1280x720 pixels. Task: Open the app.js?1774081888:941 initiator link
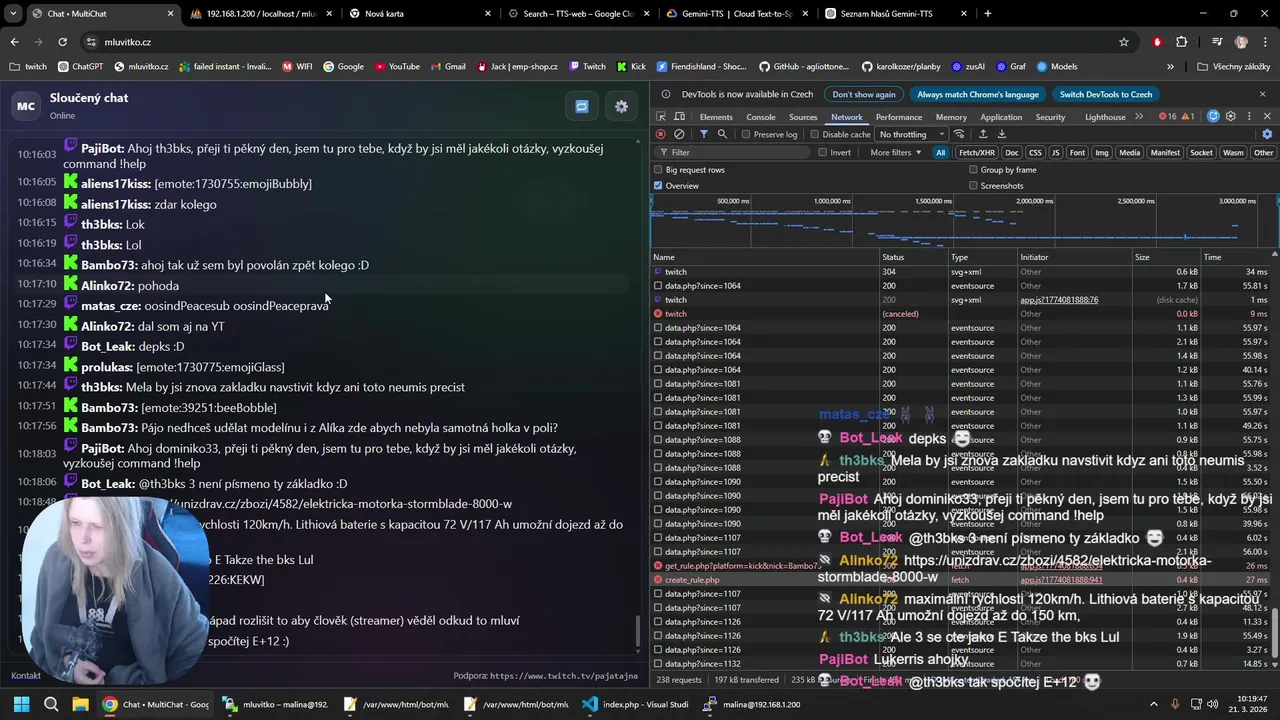(x=1061, y=580)
